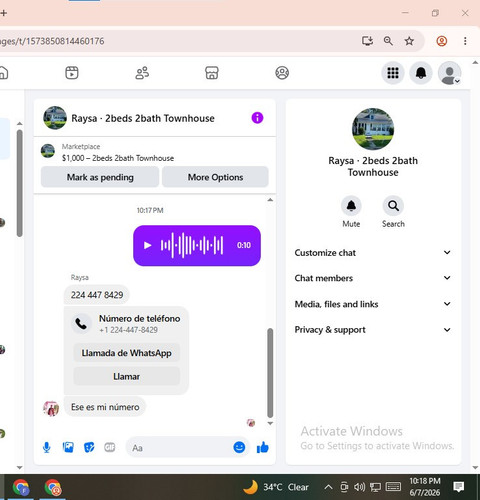
Task: Click the large townhouse profile picture
Action: (x=373, y=129)
